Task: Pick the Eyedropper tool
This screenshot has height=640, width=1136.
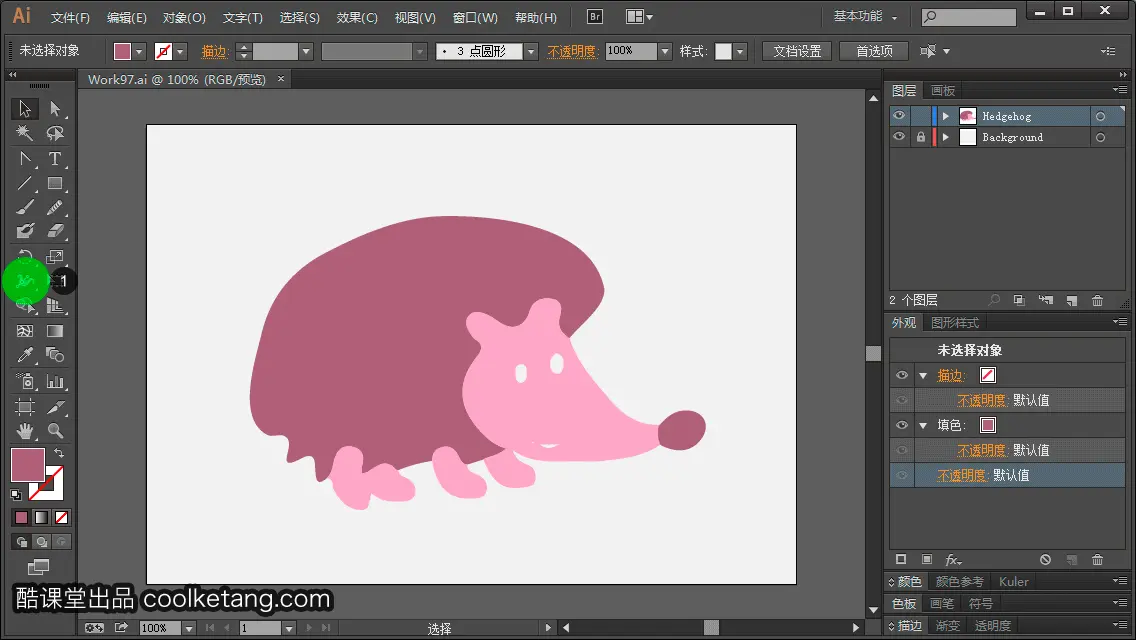Action: pos(25,356)
